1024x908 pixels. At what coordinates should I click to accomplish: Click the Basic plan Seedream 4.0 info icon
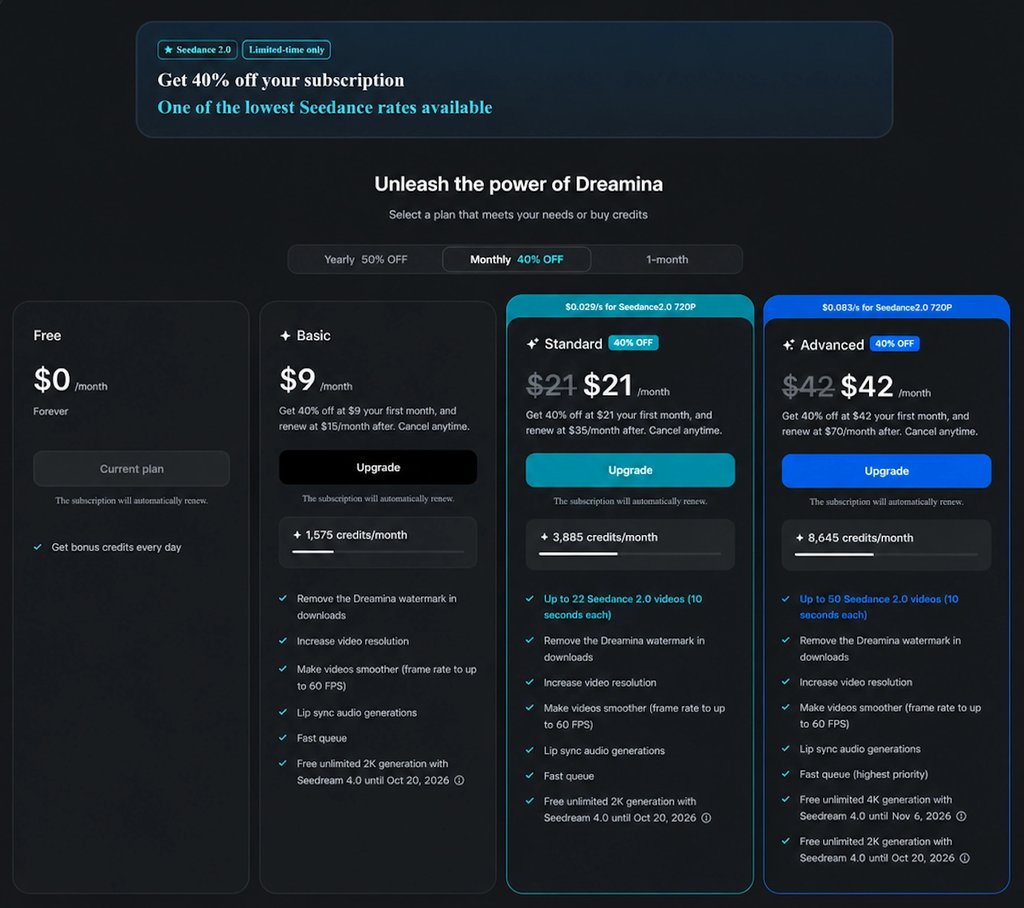(459, 781)
